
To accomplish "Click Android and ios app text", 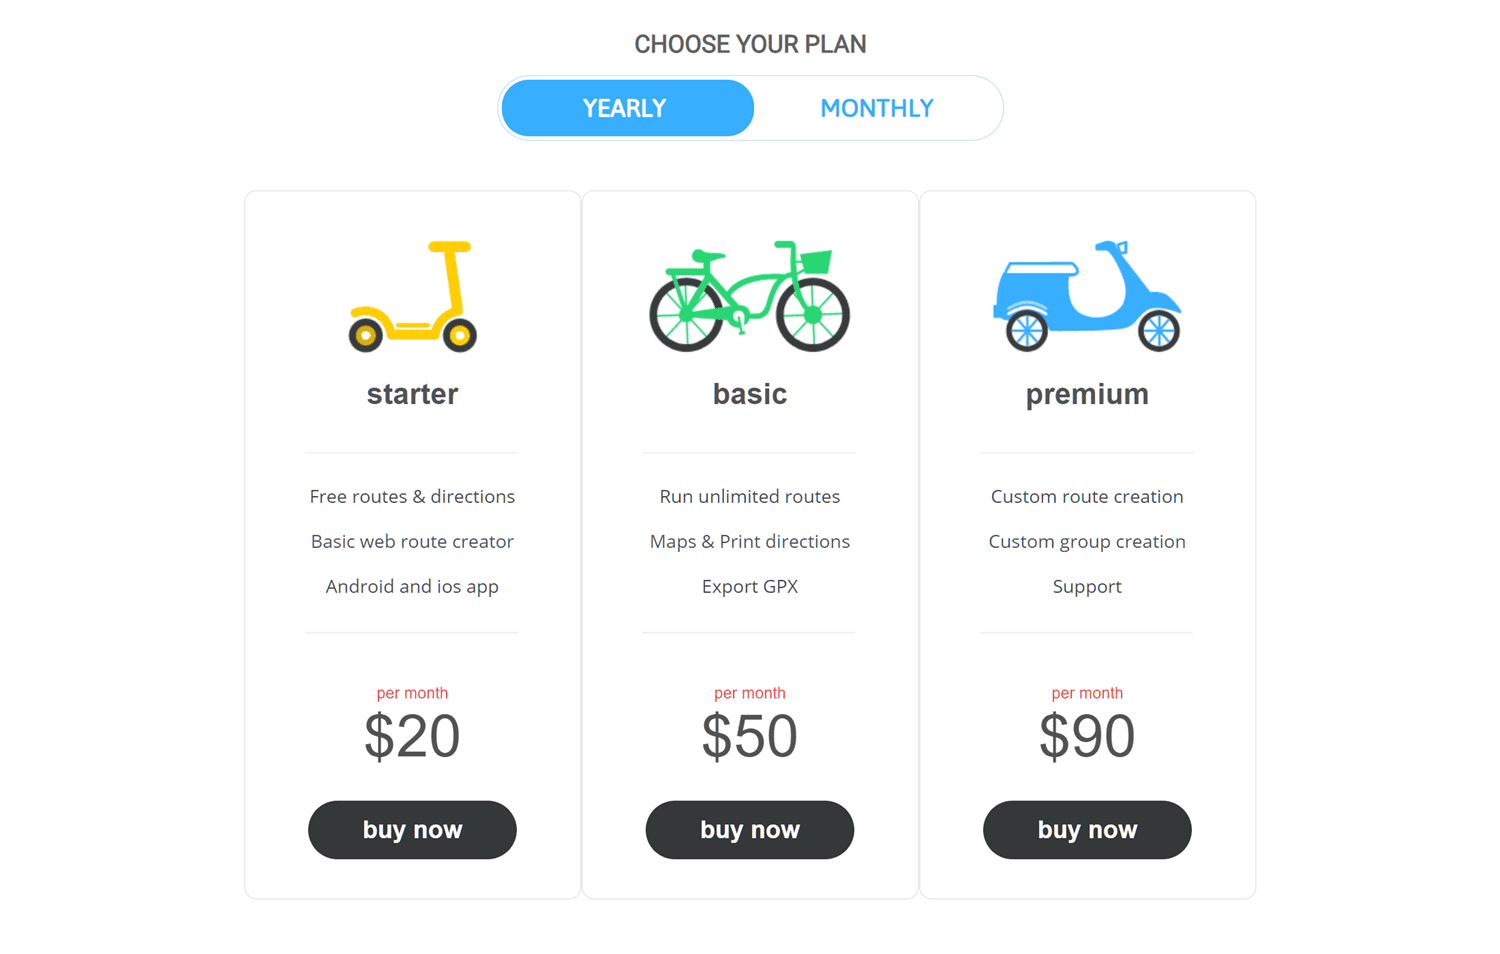I will pyautogui.click(x=412, y=586).
